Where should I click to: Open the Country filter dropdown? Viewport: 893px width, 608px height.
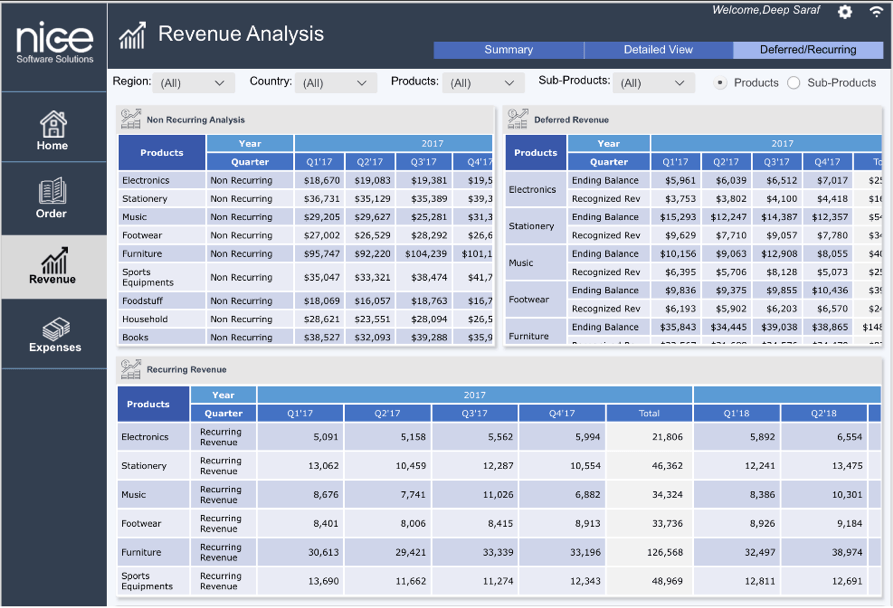336,83
